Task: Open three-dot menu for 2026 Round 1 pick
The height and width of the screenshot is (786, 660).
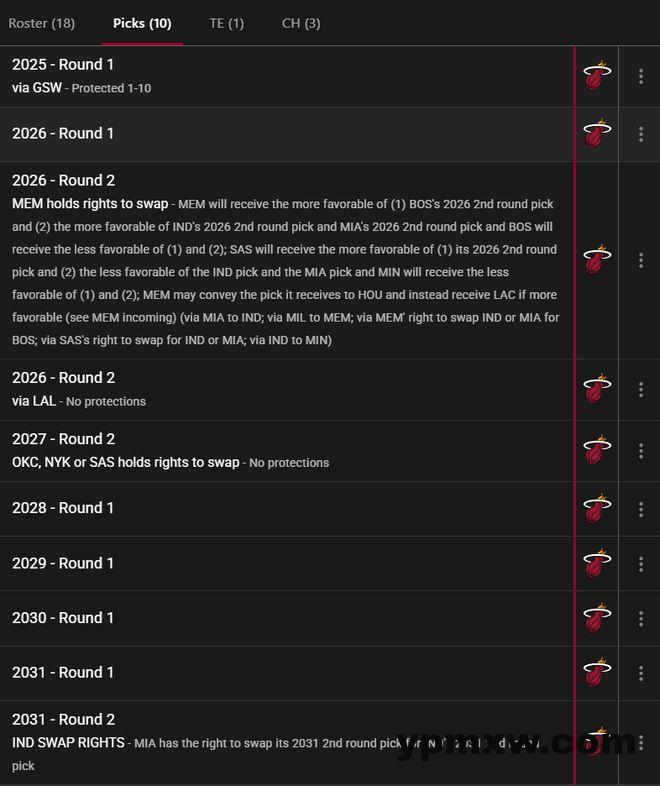Action: pos(640,134)
